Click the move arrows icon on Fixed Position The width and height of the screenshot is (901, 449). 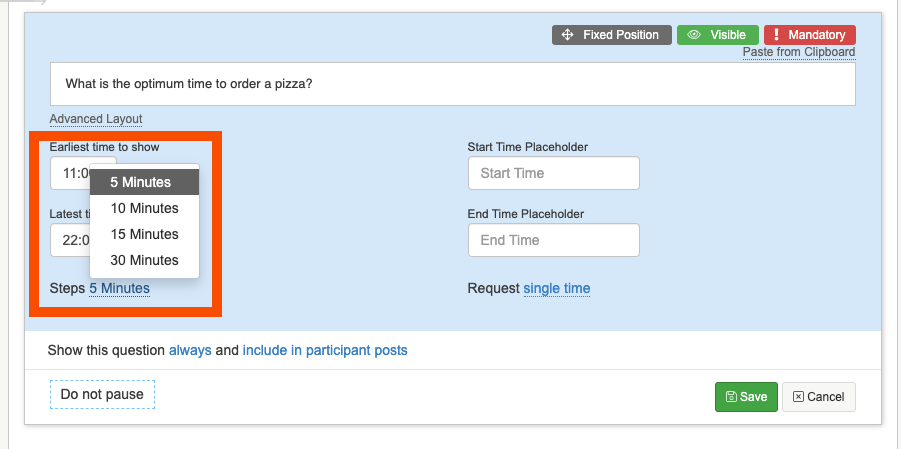click(569, 35)
